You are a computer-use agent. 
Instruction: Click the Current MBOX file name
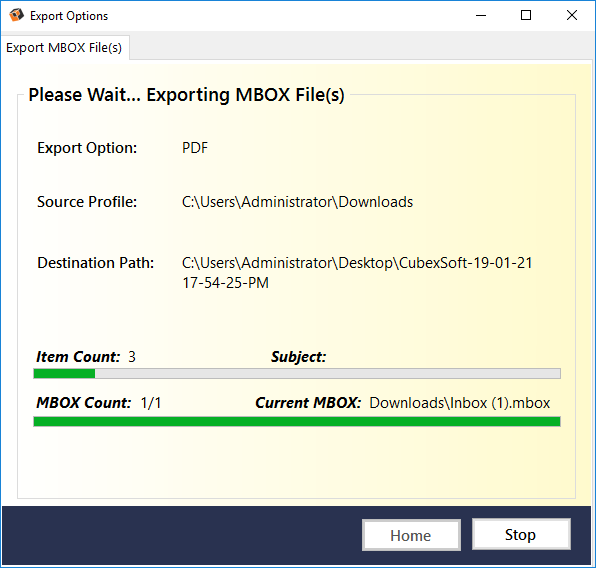click(x=460, y=403)
